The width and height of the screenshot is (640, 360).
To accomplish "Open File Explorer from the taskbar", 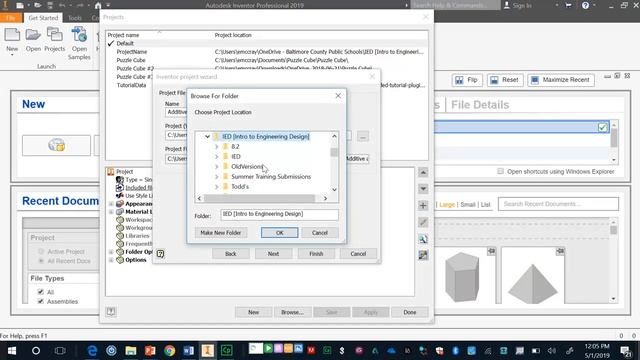I will (131, 350).
